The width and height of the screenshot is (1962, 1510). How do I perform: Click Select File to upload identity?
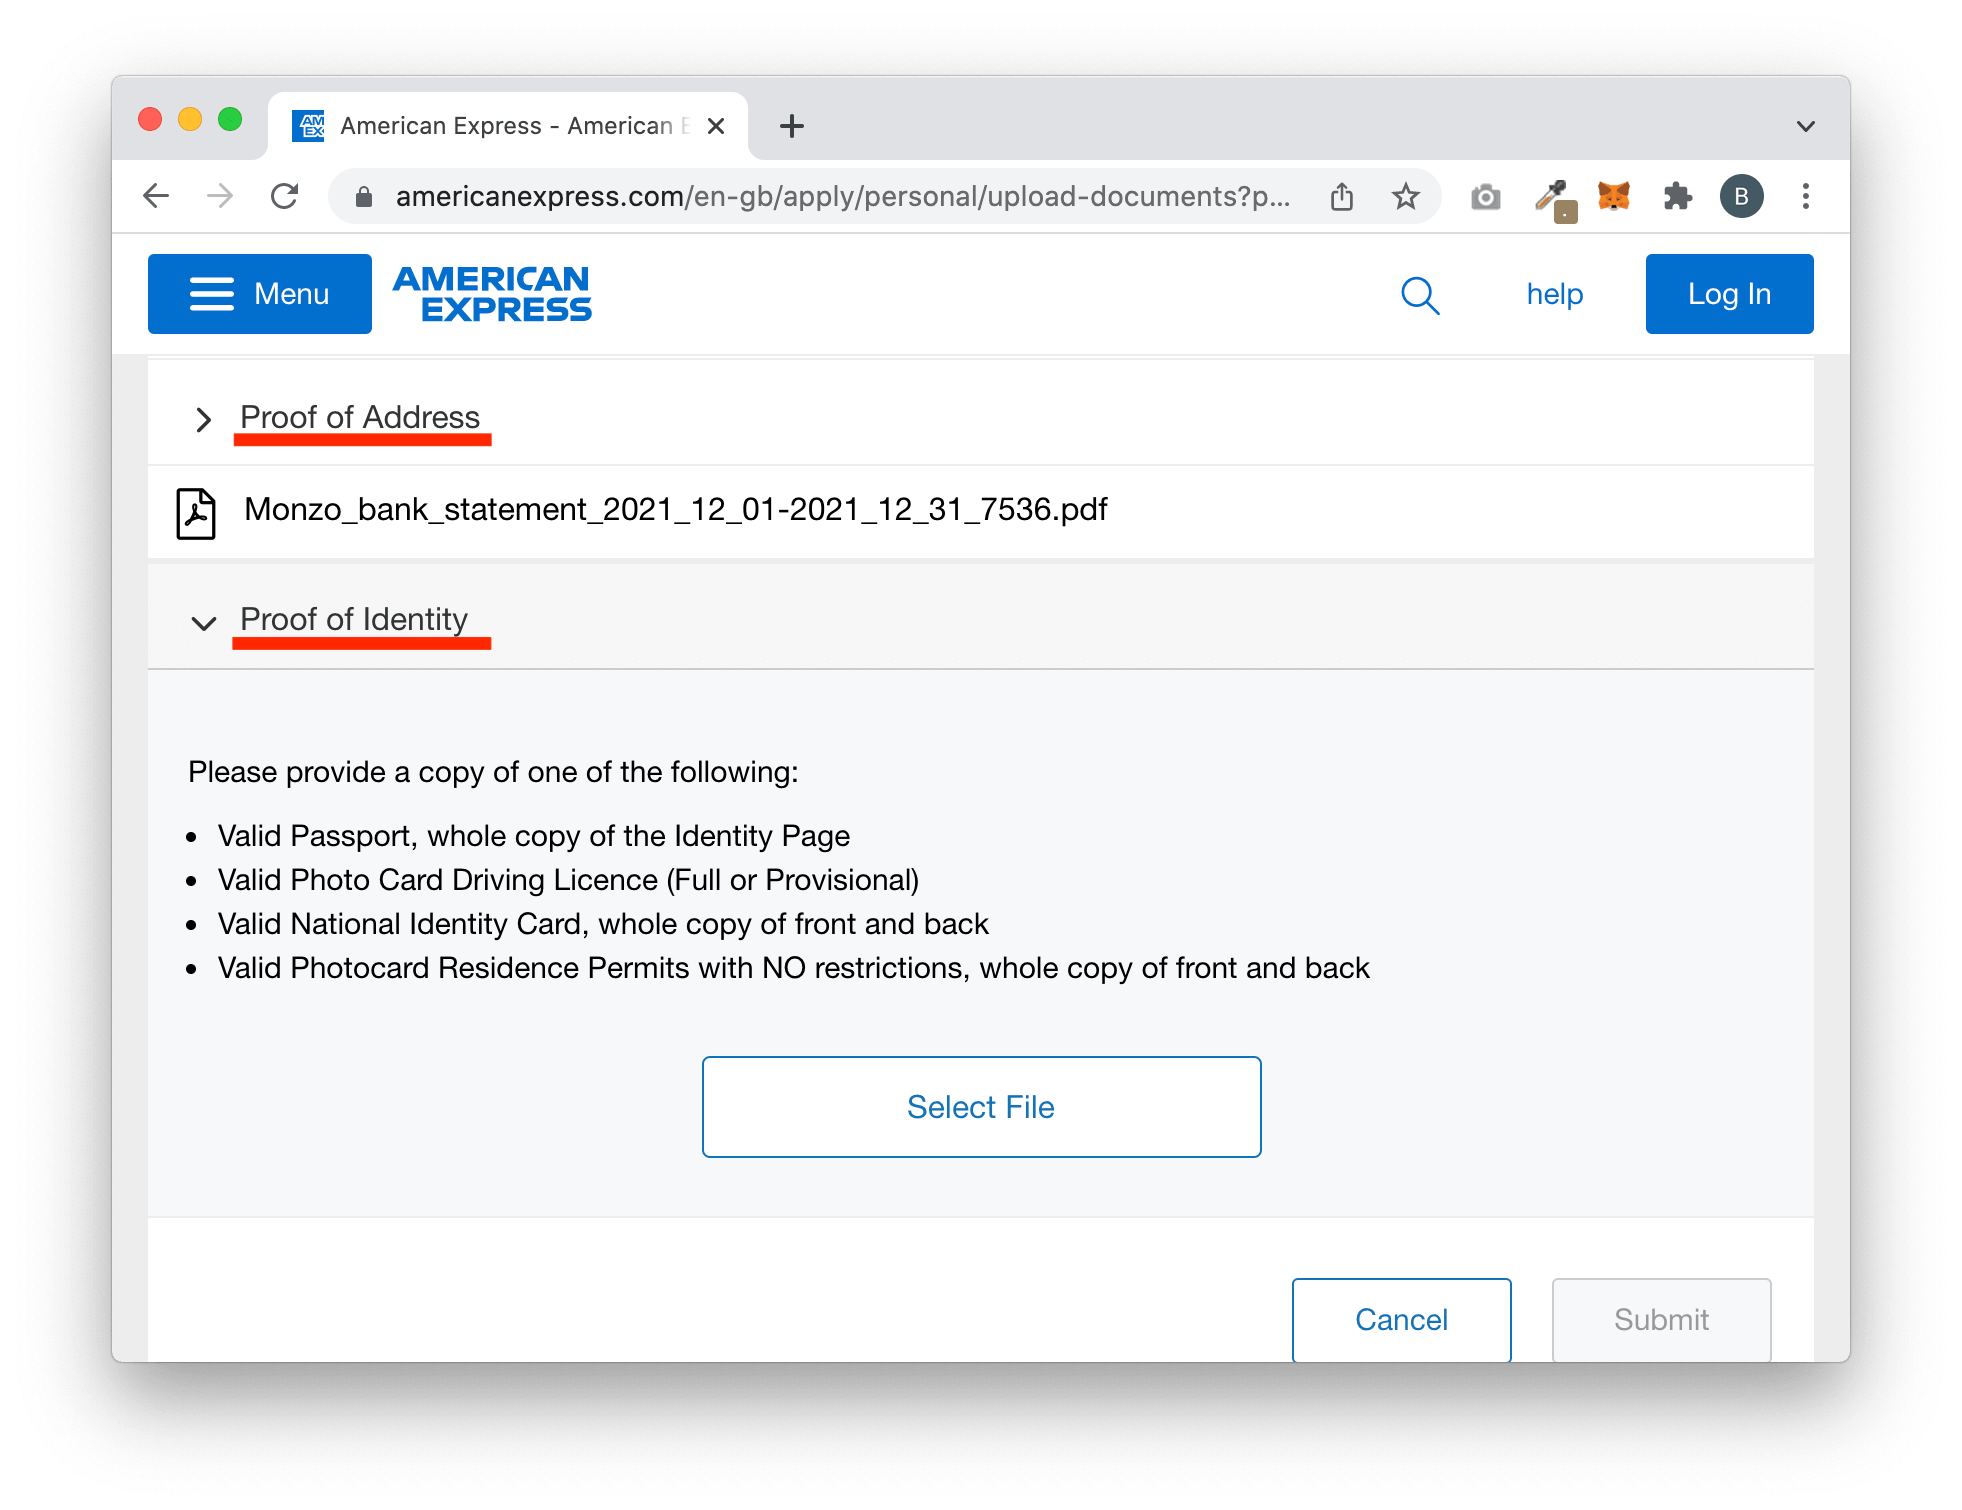coord(981,1107)
